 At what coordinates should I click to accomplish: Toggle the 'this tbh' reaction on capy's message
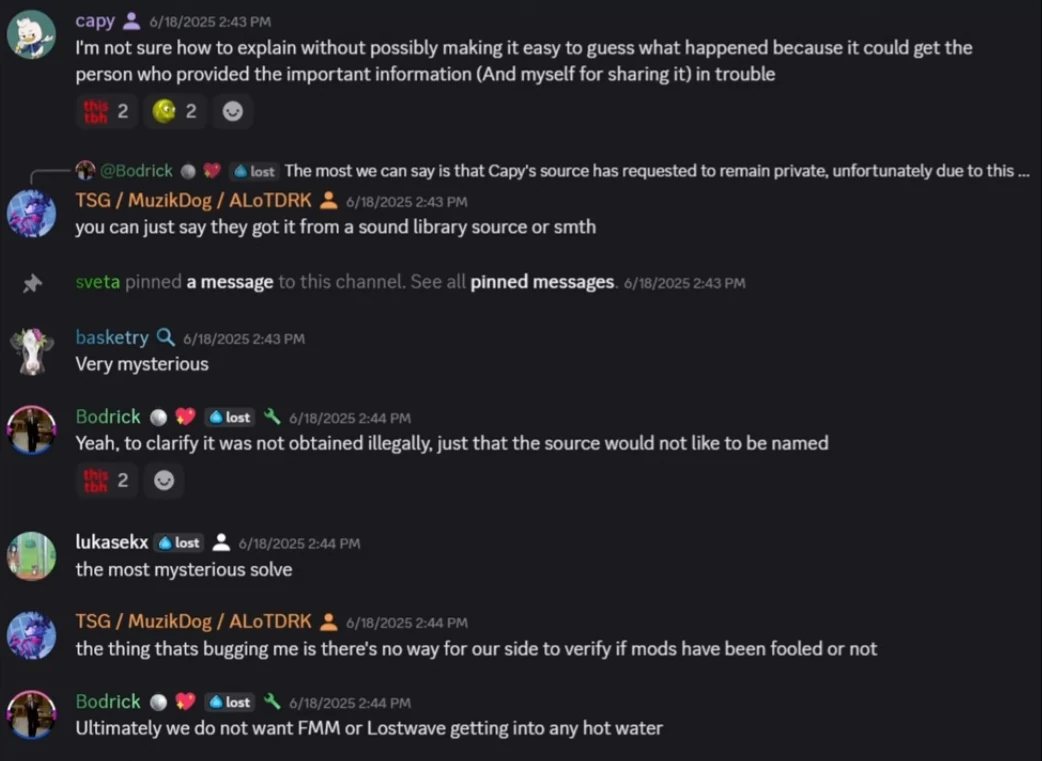pos(107,112)
